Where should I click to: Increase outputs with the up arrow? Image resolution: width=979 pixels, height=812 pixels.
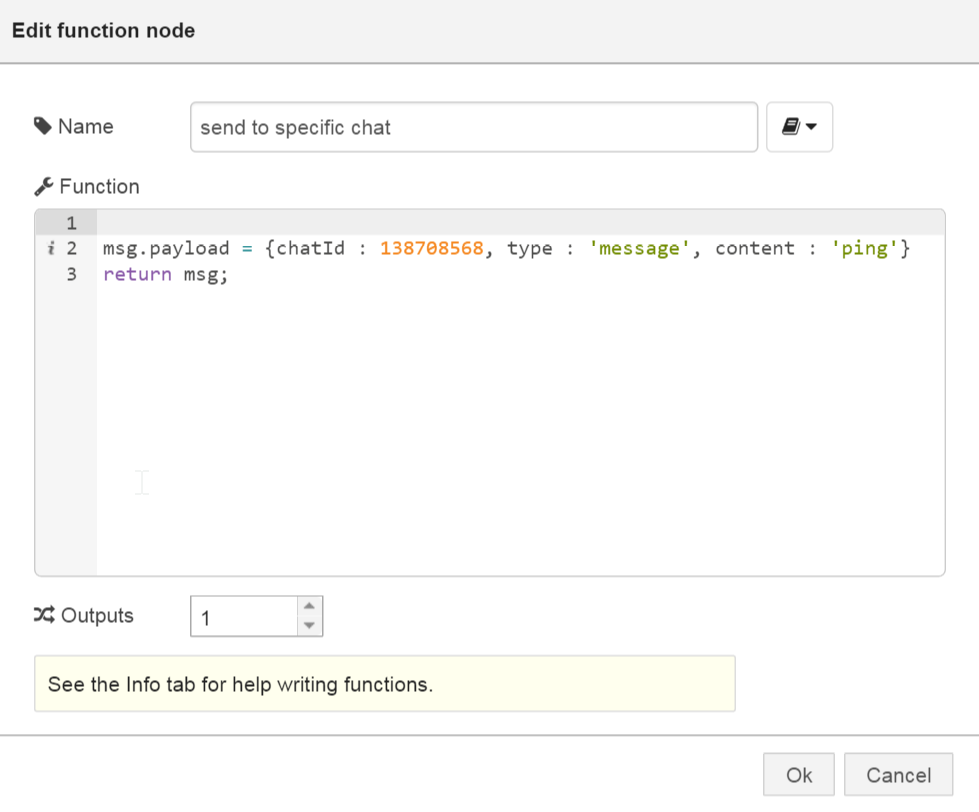click(309, 606)
